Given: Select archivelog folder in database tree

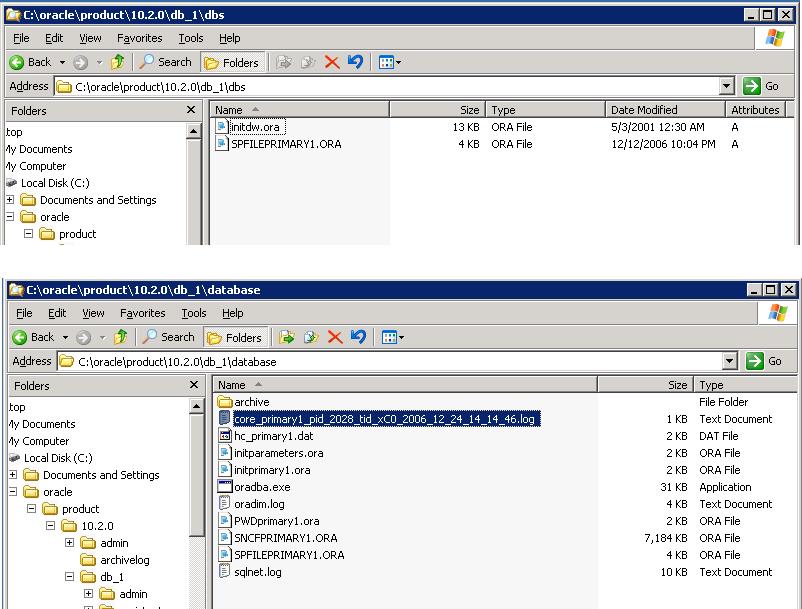Looking at the screenshot, I should click(116, 560).
